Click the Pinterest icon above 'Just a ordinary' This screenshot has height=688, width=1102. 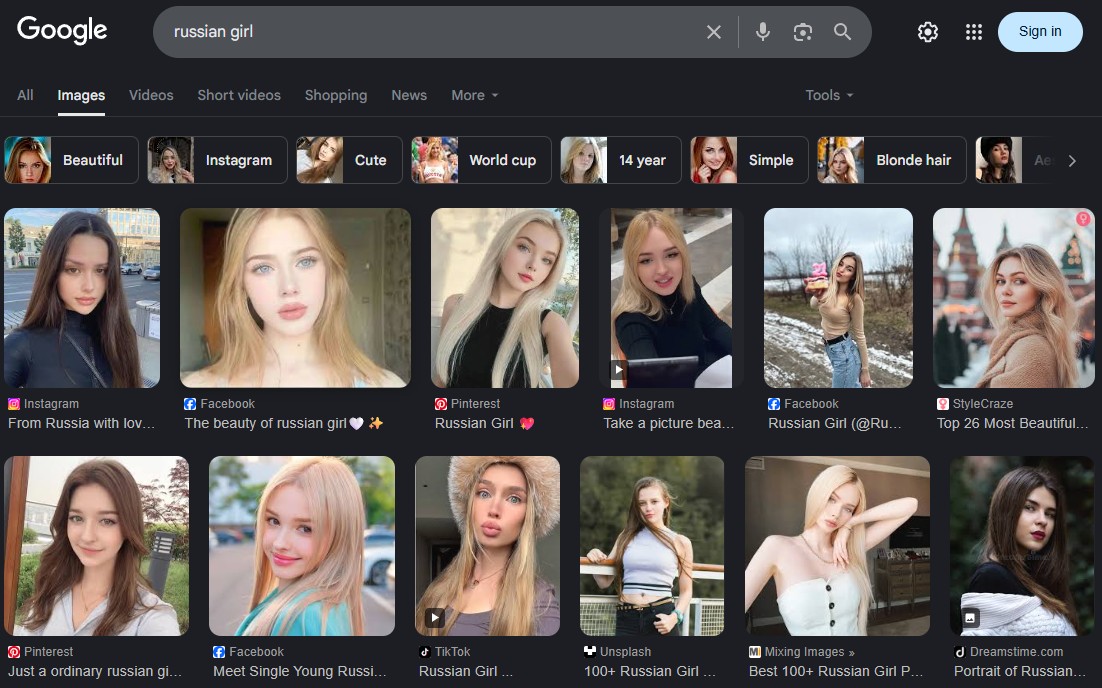point(14,652)
